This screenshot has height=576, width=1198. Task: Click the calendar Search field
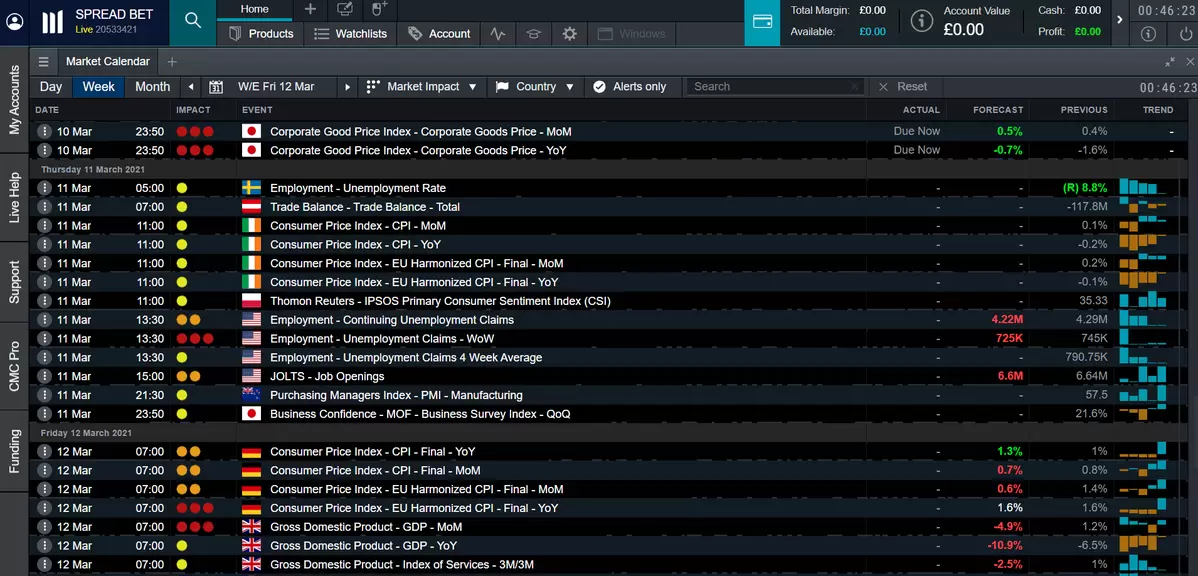click(770, 87)
